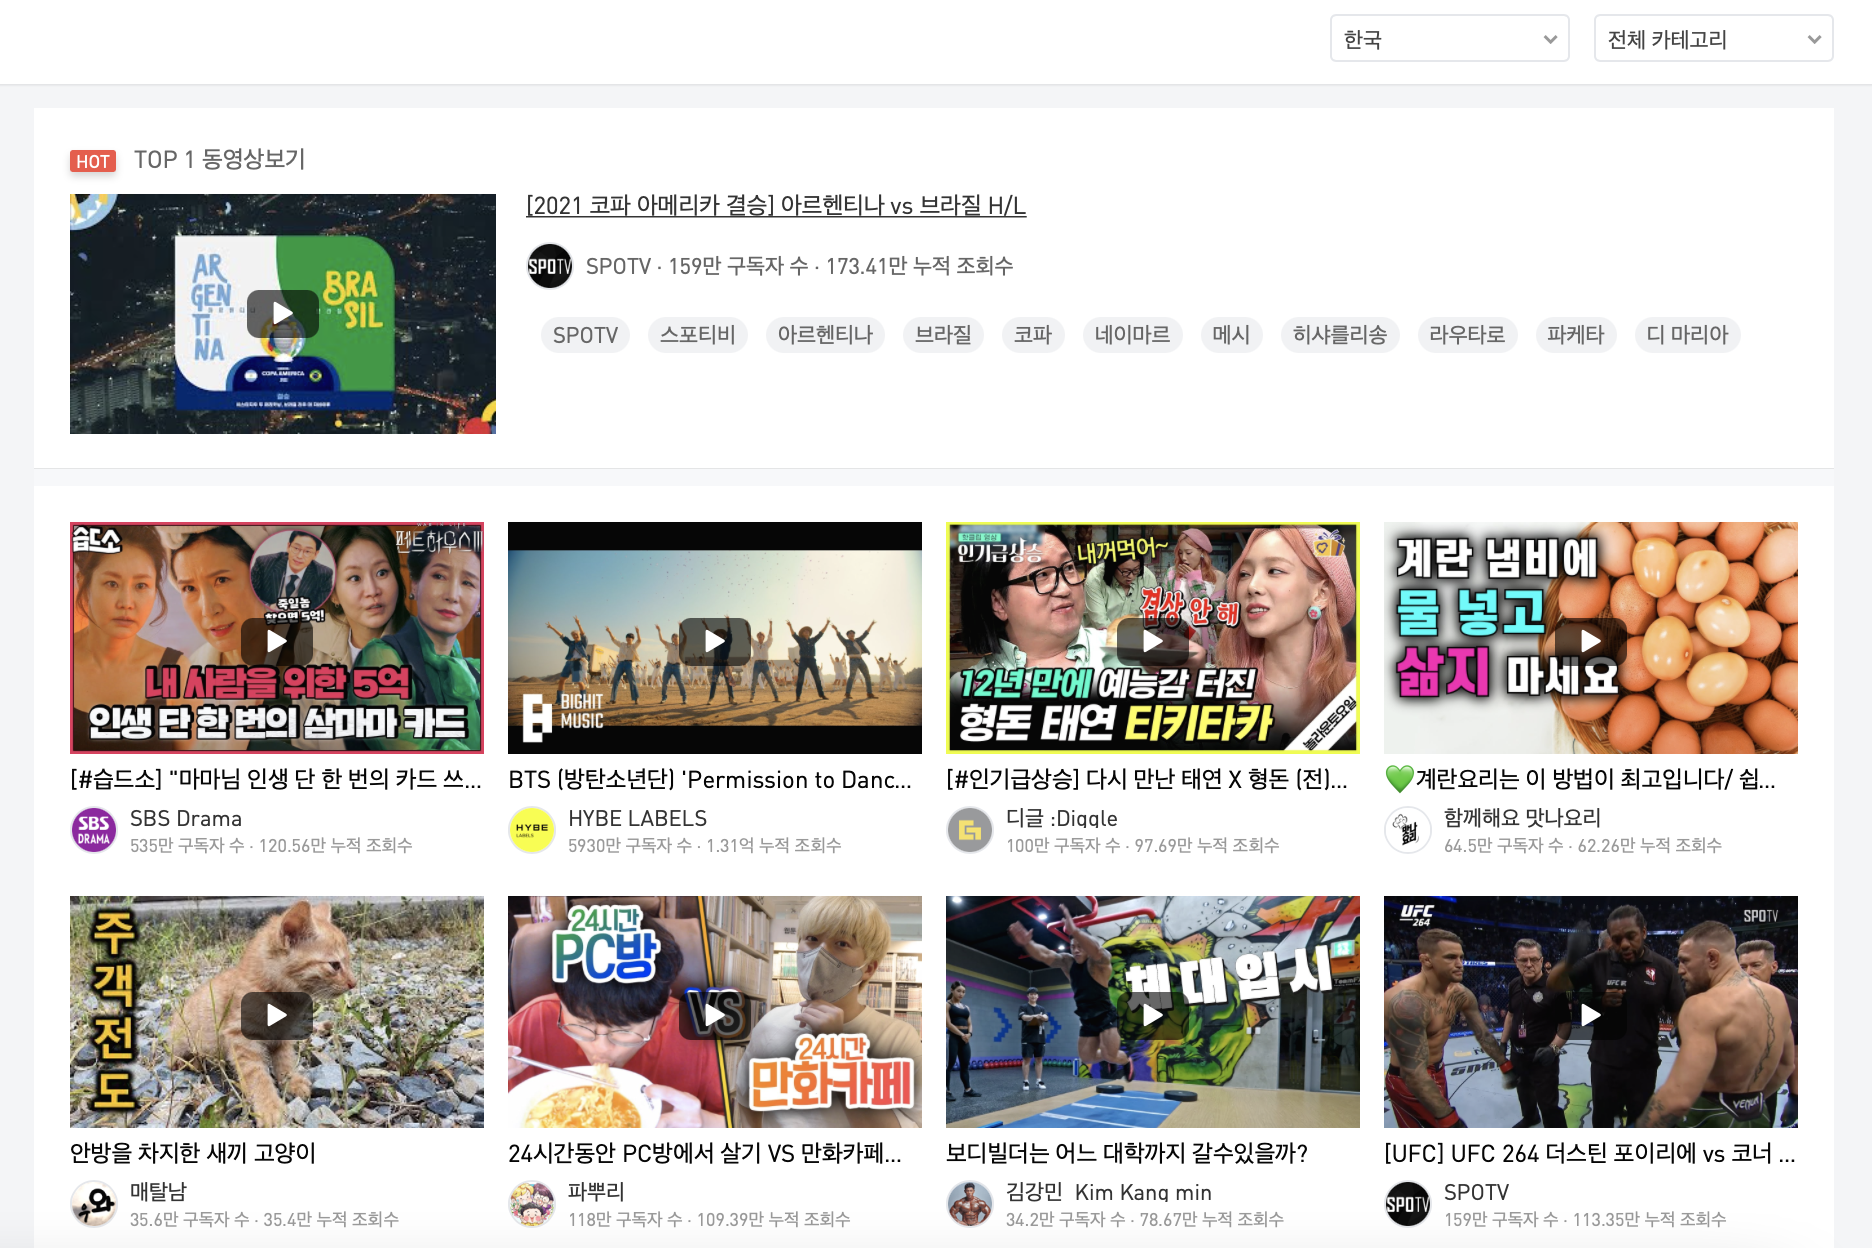This screenshot has height=1248, width=1872.
Task: Click the HYBE LABELS channel avatar
Action: 532,830
